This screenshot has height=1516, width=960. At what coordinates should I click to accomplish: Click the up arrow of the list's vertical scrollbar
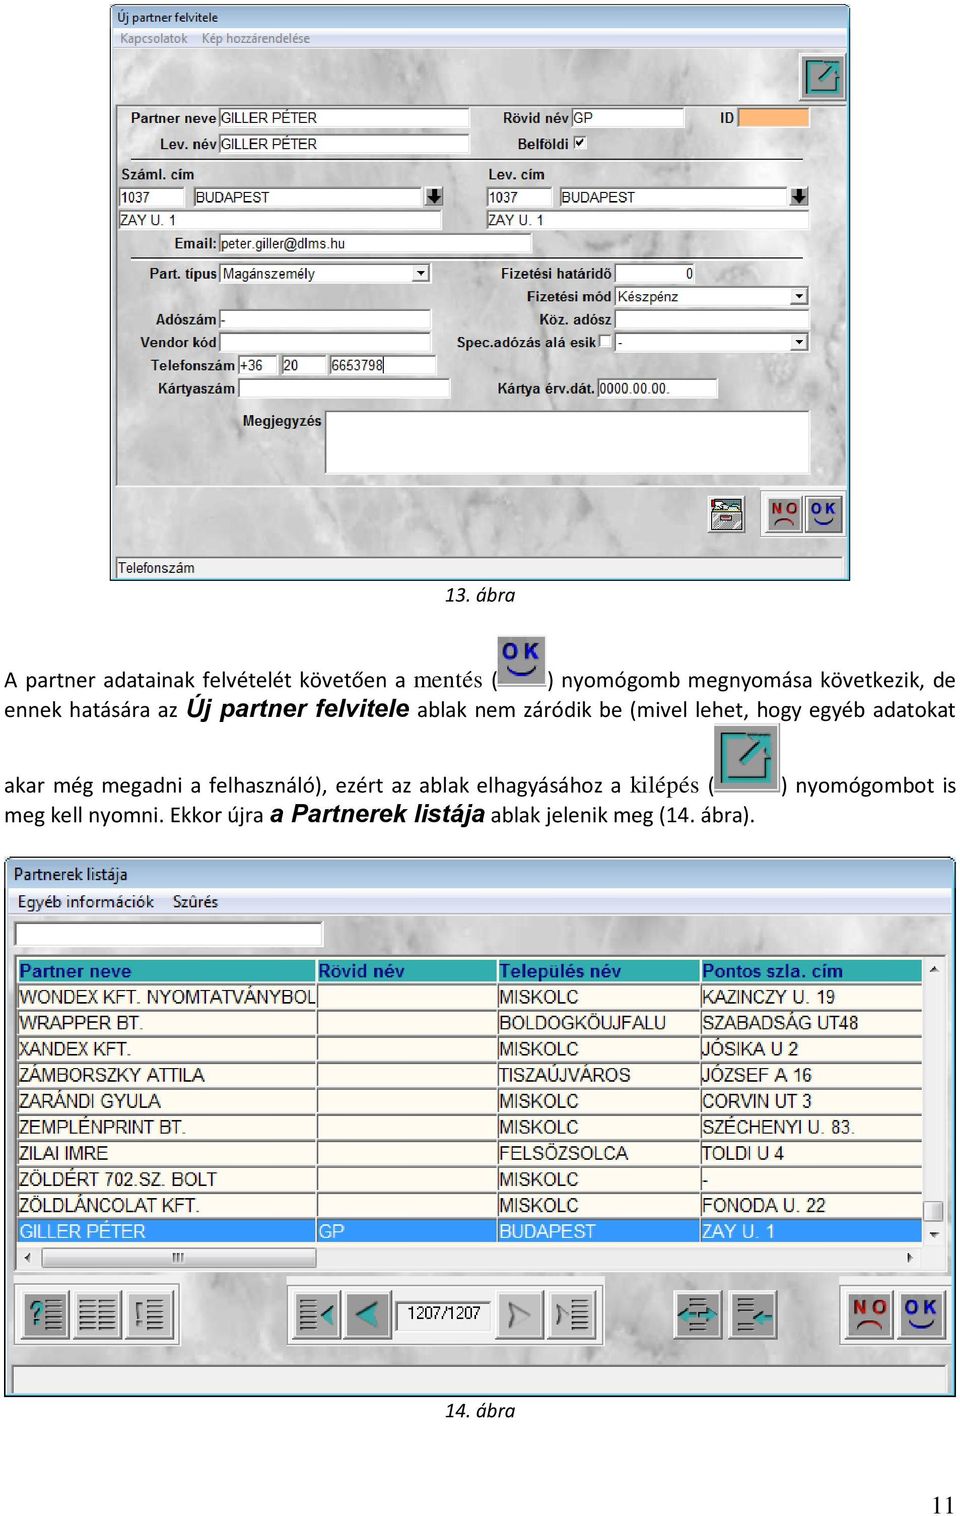934,969
